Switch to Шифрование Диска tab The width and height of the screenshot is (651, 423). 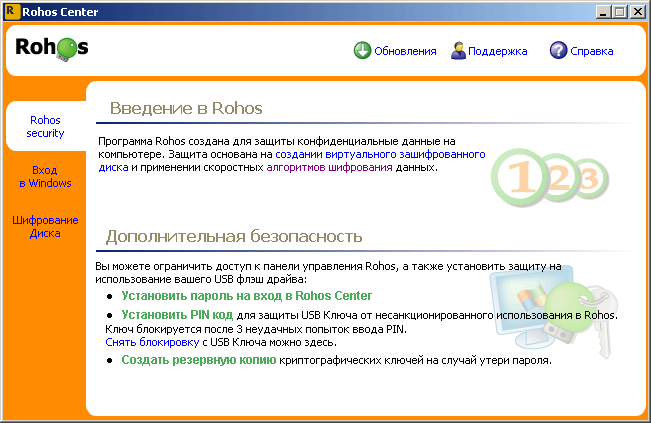pos(45,227)
